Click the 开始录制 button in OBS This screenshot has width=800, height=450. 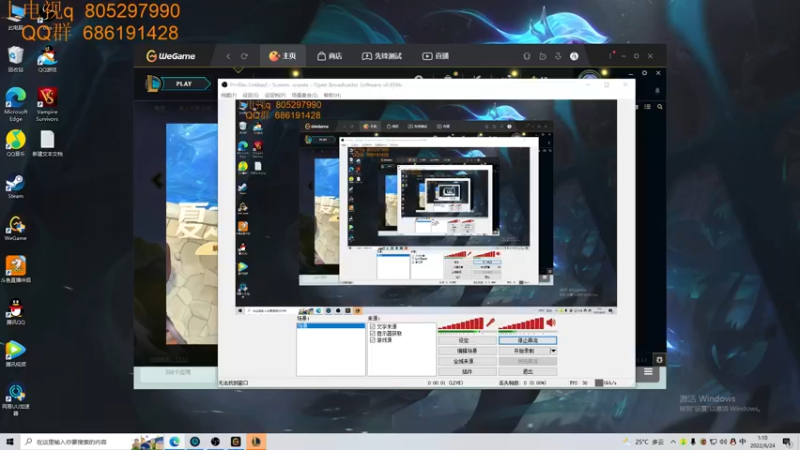pos(524,351)
